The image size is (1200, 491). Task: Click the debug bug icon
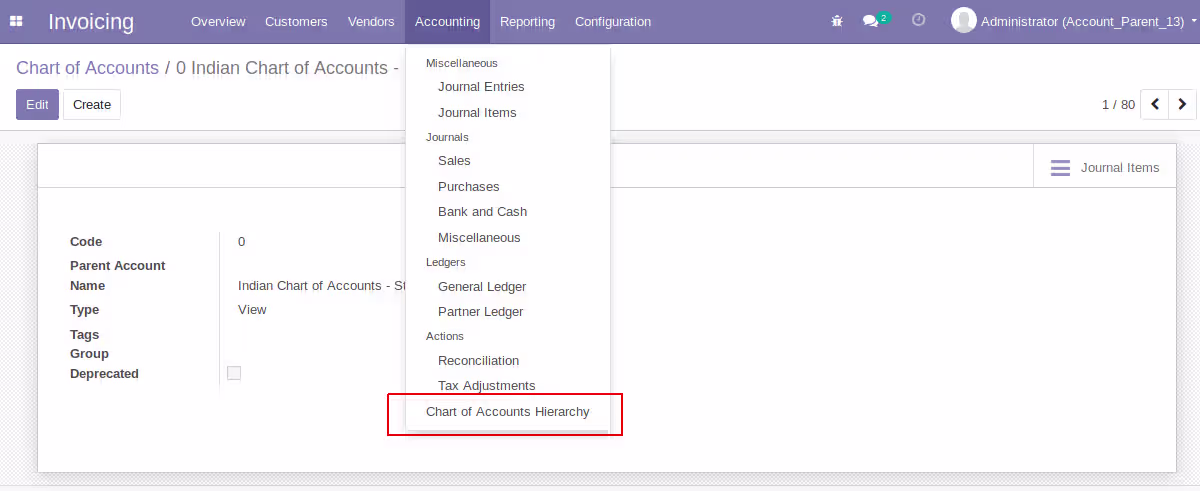tap(837, 21)
